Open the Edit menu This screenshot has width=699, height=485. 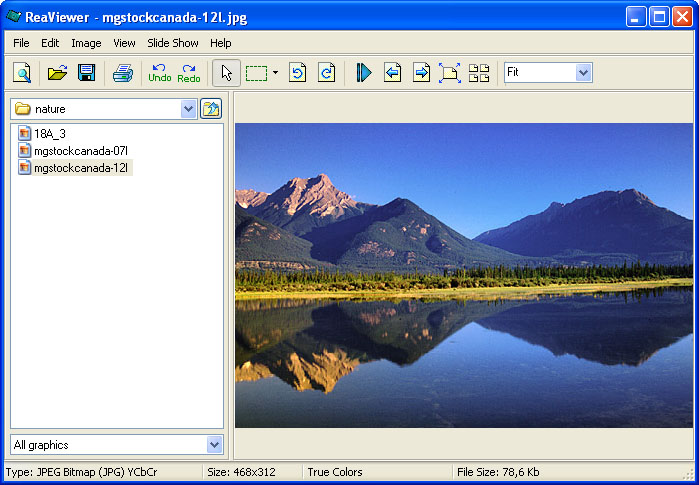click(50, 43)
